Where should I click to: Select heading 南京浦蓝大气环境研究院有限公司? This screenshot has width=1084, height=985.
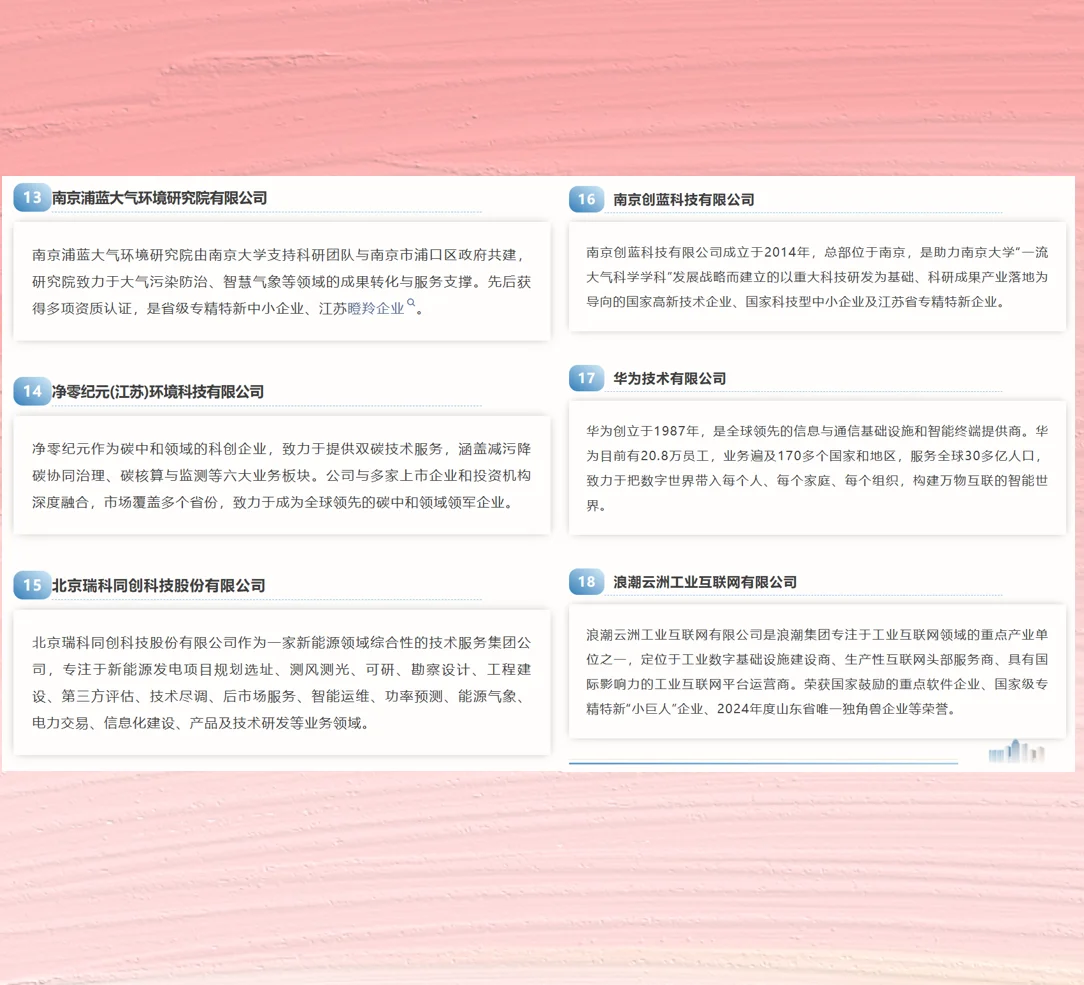(160, 198)
